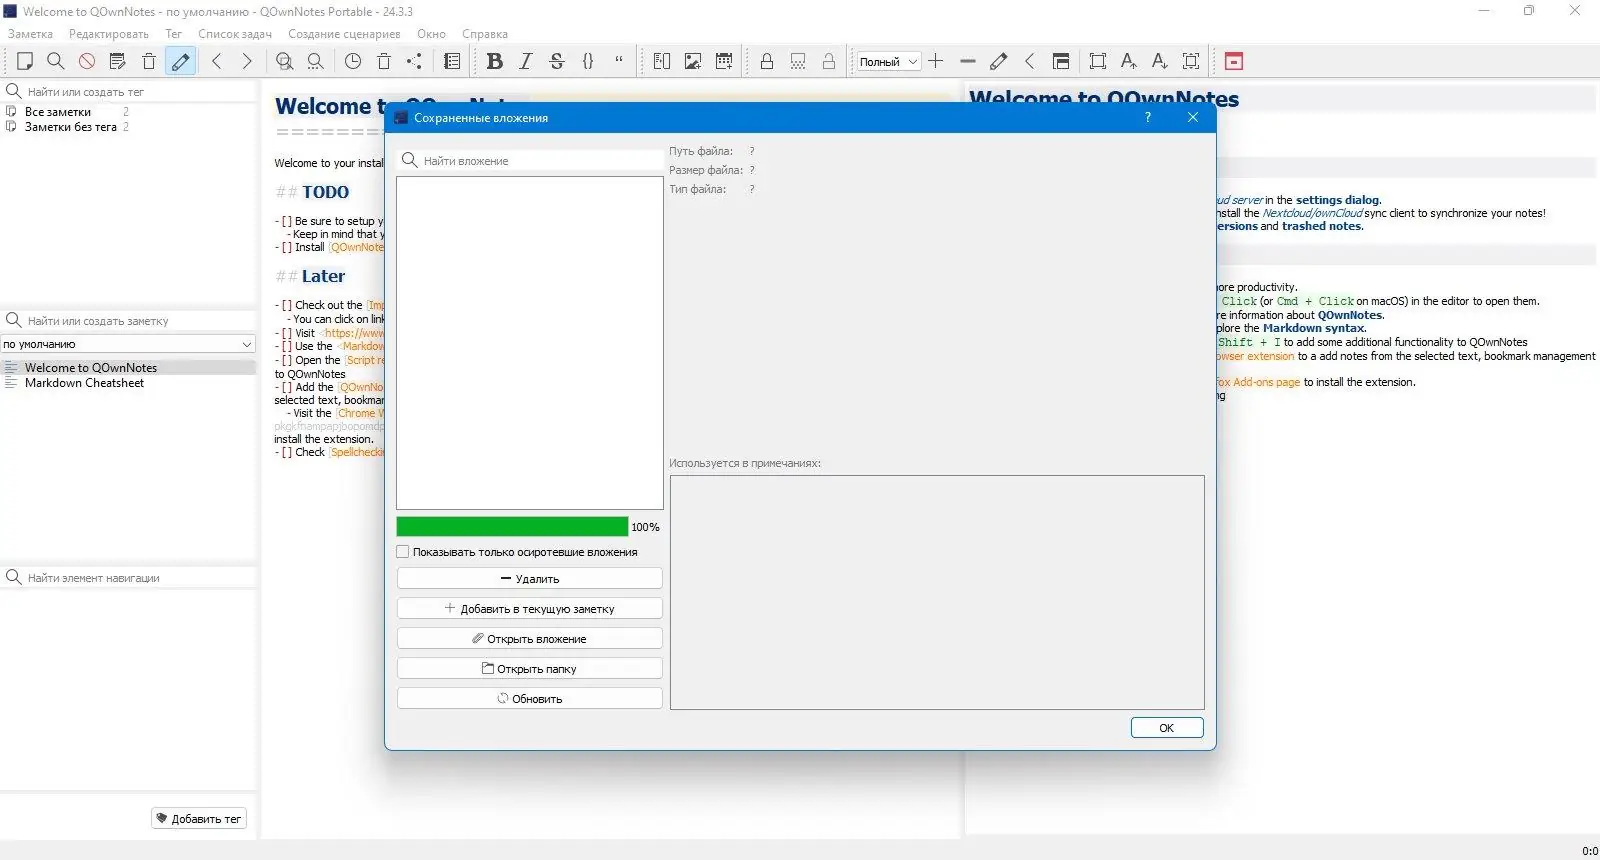
Task: Confirm the dialog with the OK button
Action: (x=1167, y=728)
